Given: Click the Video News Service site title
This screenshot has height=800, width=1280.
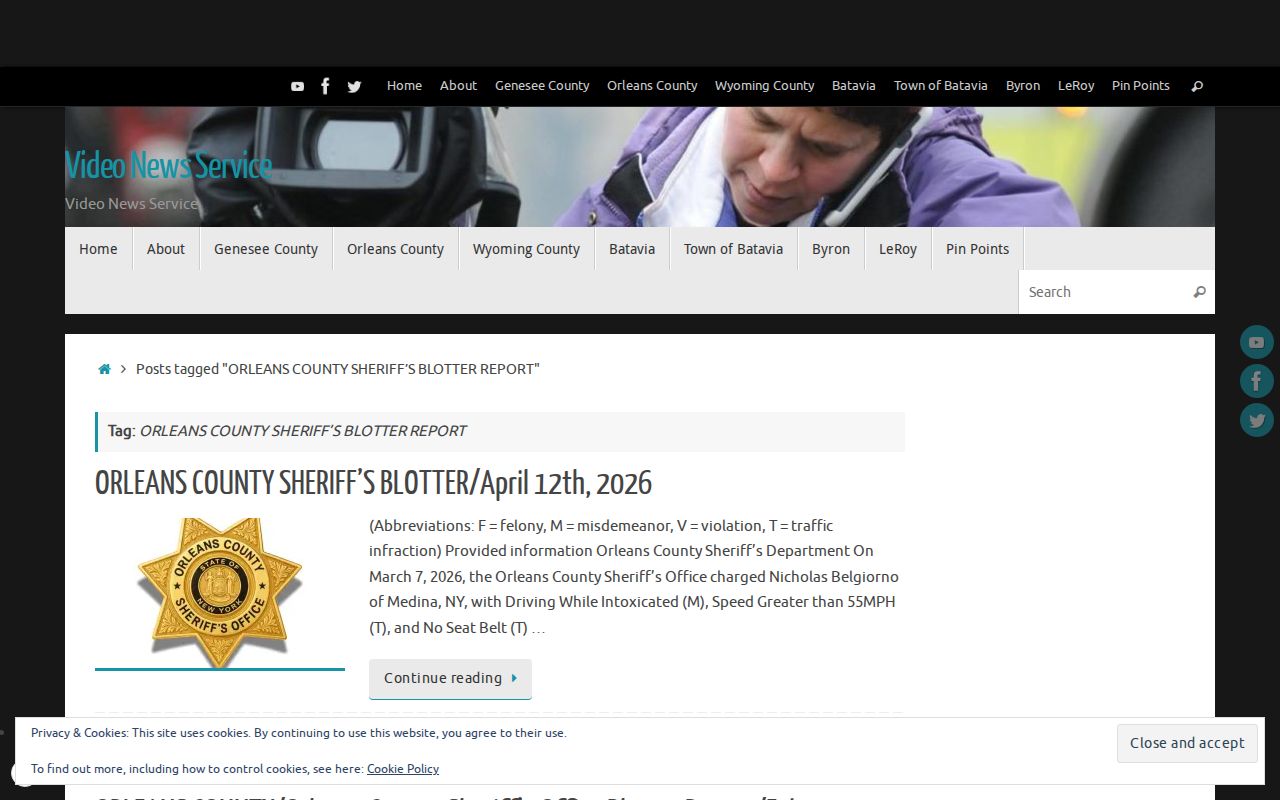Looking at the screenshot, I should 168,166.
